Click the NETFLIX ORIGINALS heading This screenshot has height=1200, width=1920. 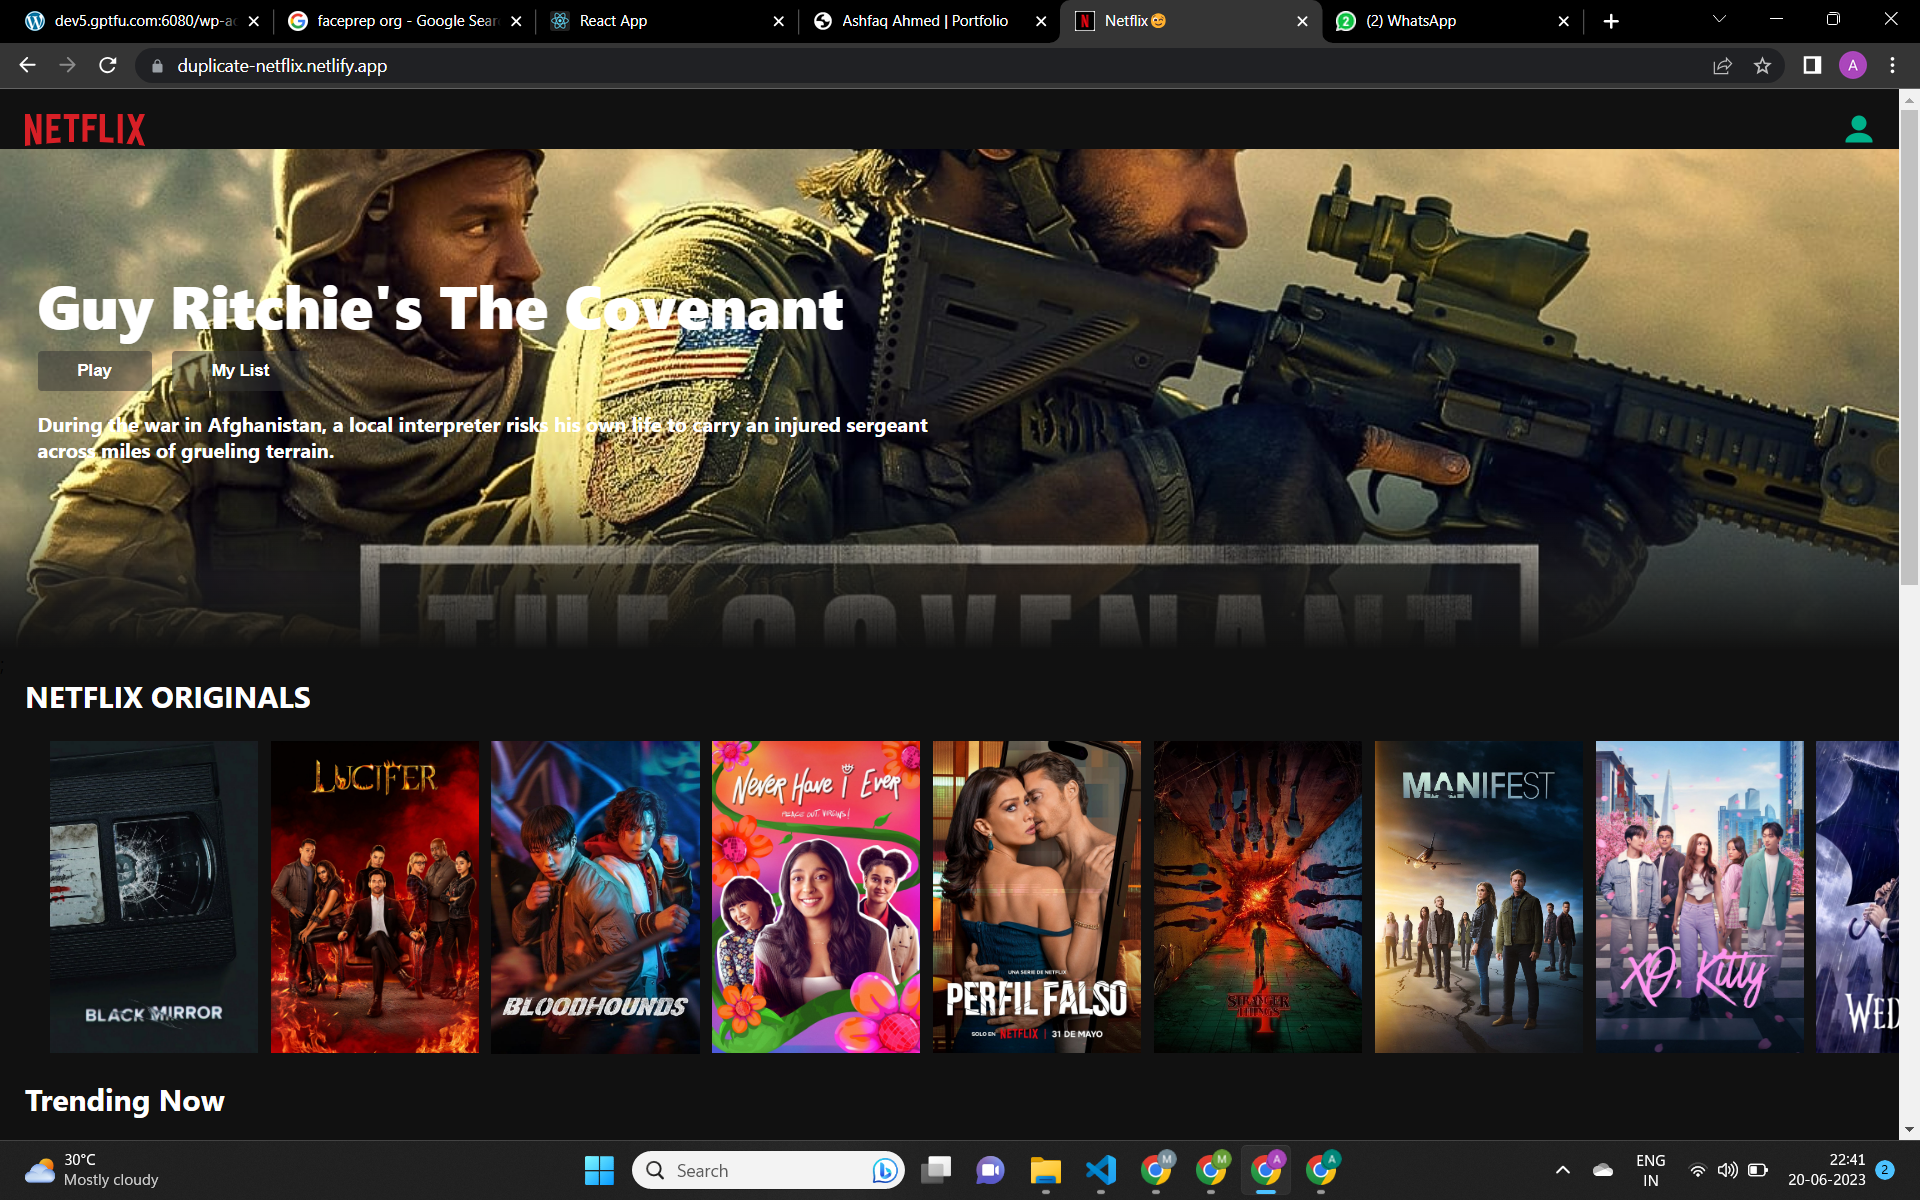pos(168,697)
